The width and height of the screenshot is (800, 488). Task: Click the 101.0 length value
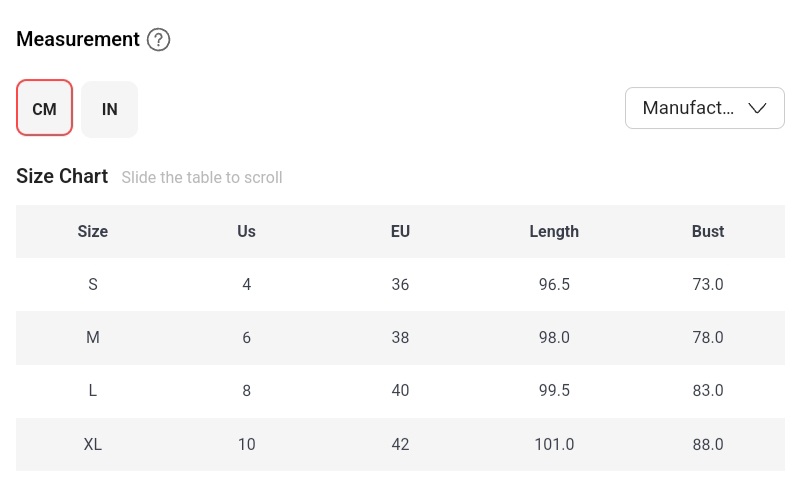(554, 444)
